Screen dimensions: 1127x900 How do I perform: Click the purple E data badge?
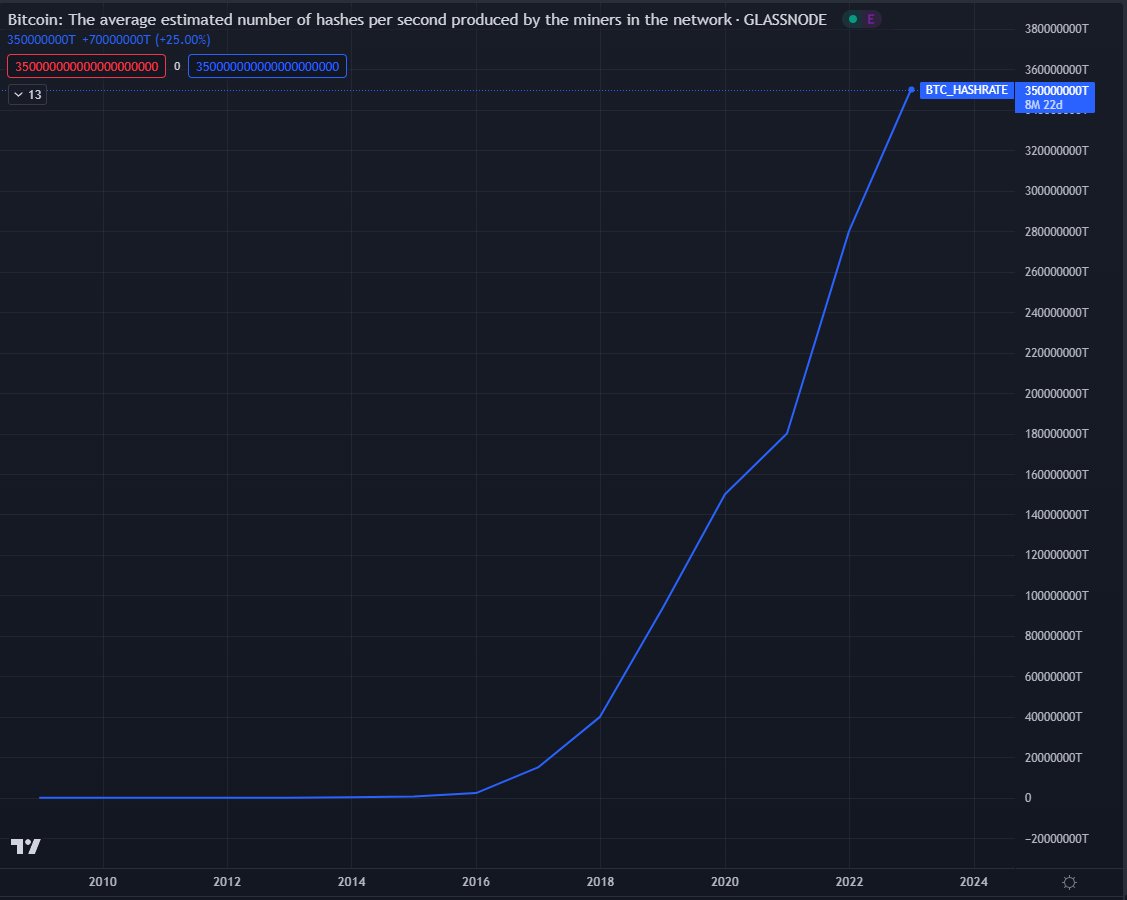870,19
